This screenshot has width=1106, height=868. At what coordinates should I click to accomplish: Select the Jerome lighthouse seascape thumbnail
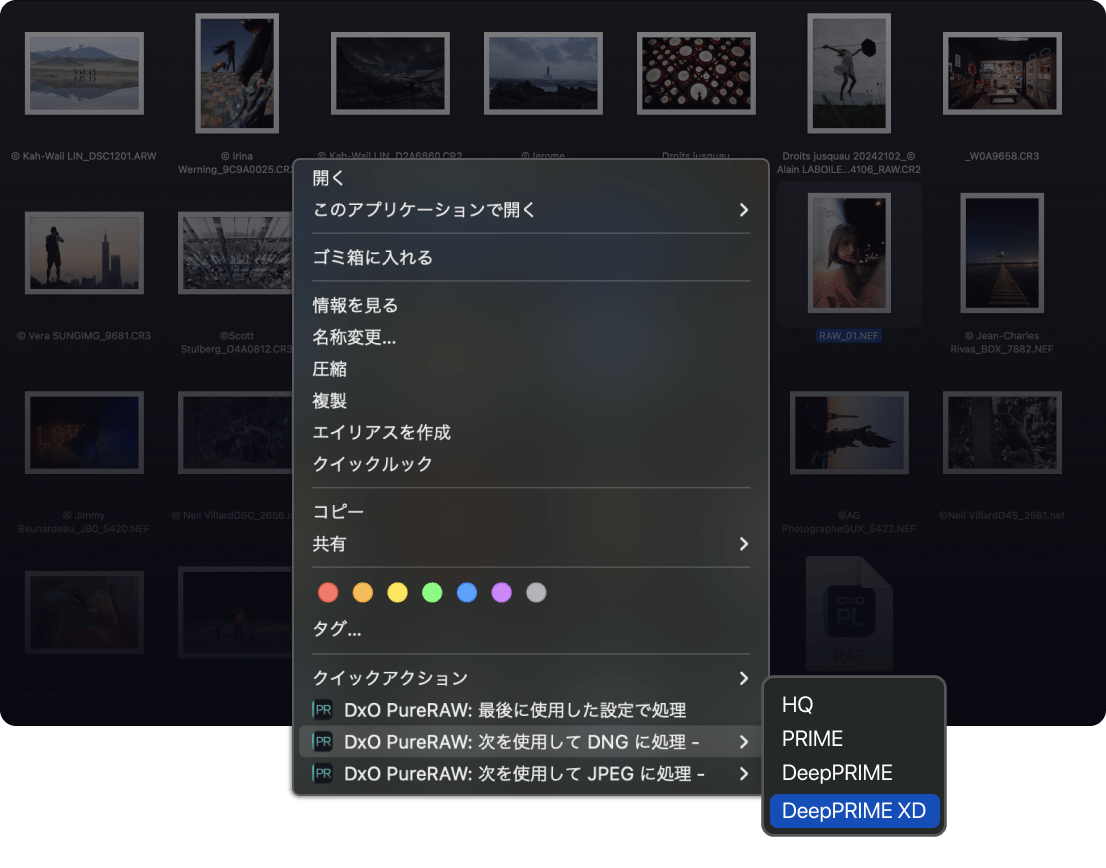(543, 73)
